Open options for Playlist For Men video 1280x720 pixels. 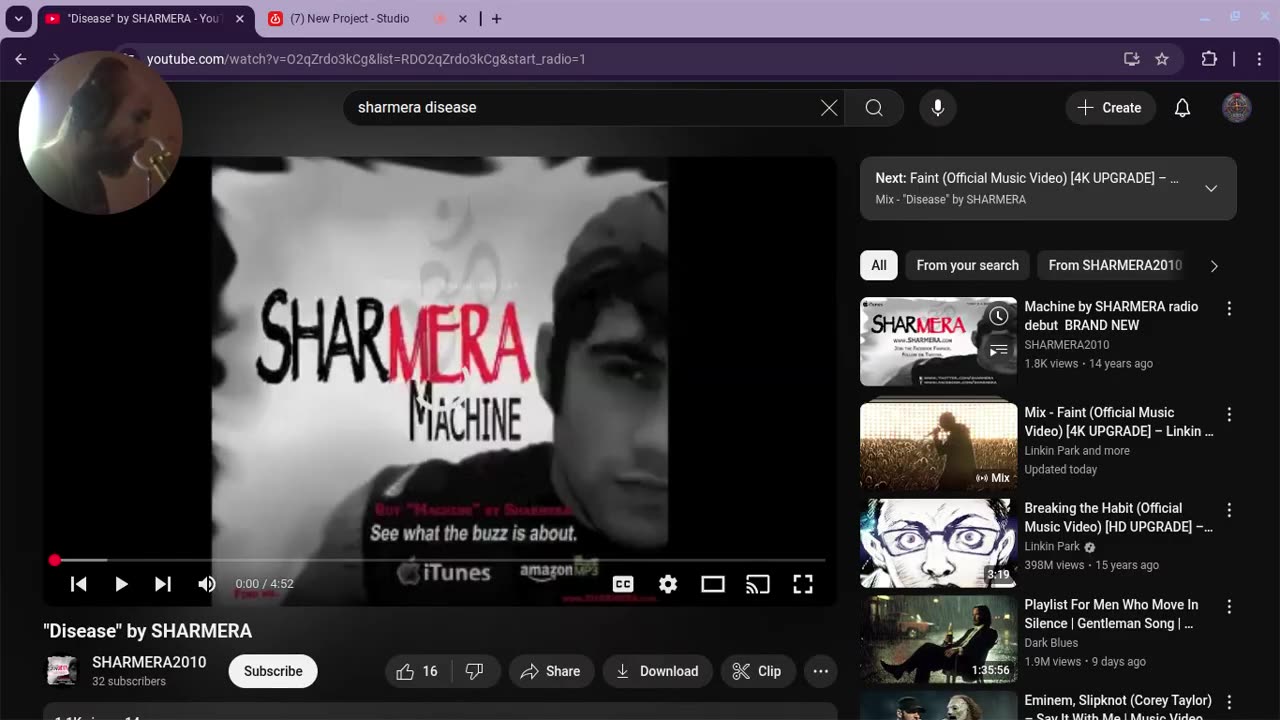click(x=1229, y=606)
